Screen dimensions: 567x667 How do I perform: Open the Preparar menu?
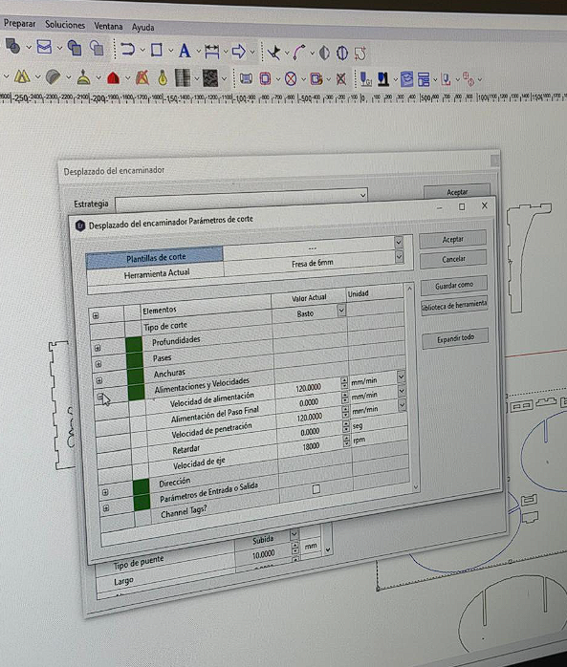pos(20,23)
